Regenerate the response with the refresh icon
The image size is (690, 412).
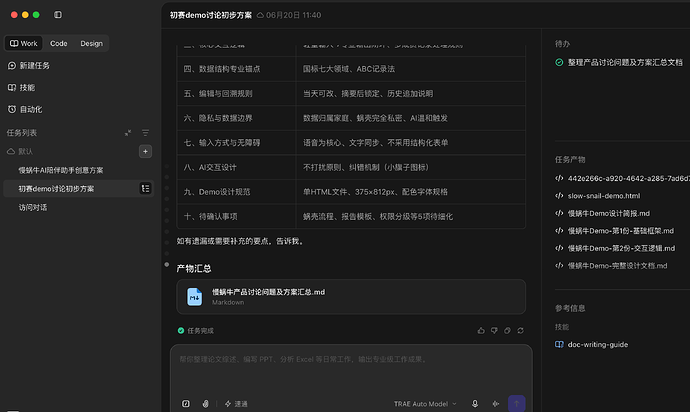coord(521,331)
